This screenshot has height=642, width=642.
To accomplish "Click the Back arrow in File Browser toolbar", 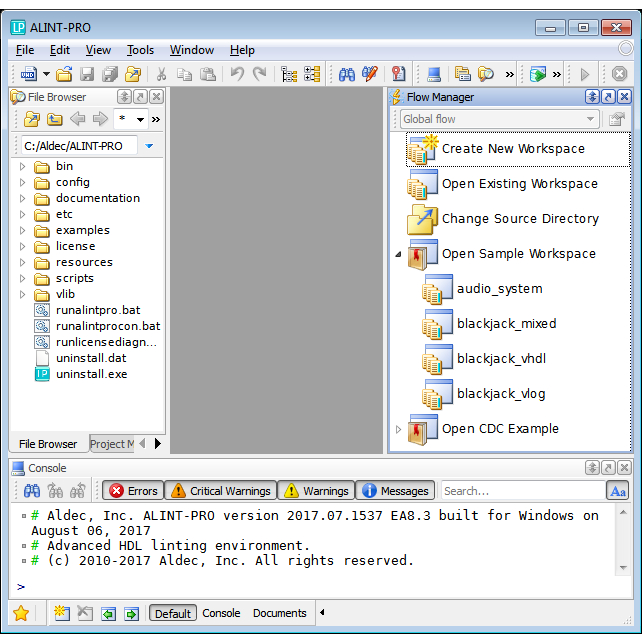I will [77, 119].
